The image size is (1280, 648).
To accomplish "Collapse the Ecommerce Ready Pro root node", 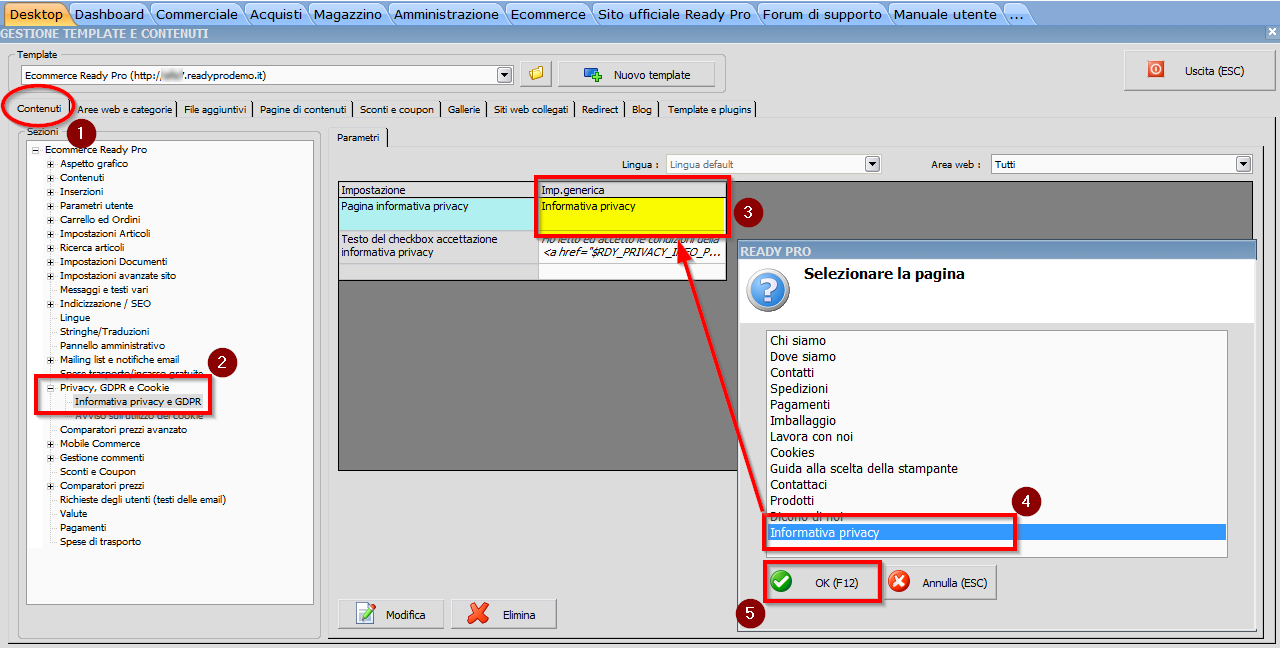I will point(36,150).
